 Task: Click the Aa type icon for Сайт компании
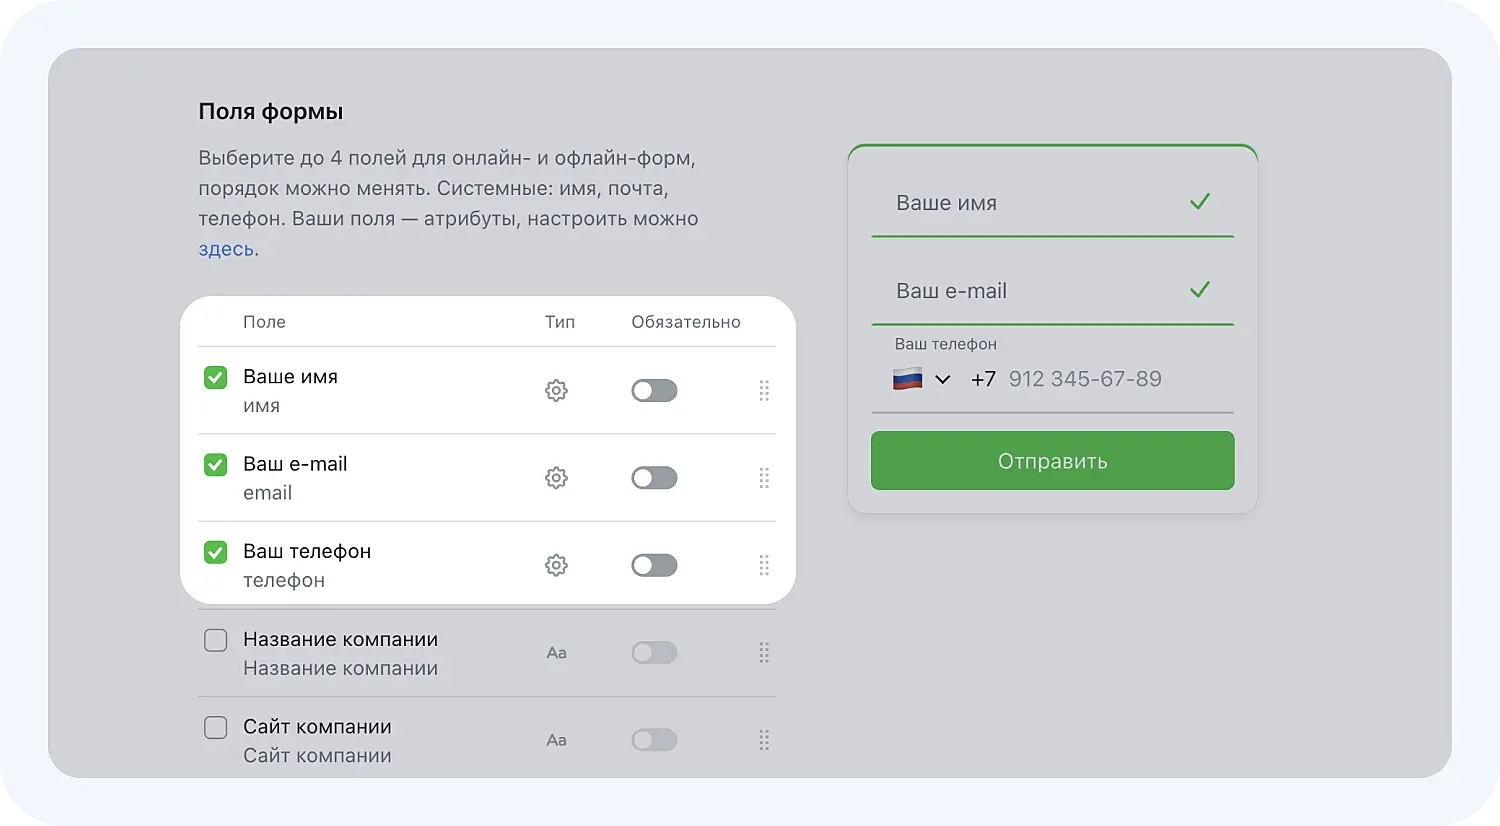pyautogui.click(x=557, y=740)
